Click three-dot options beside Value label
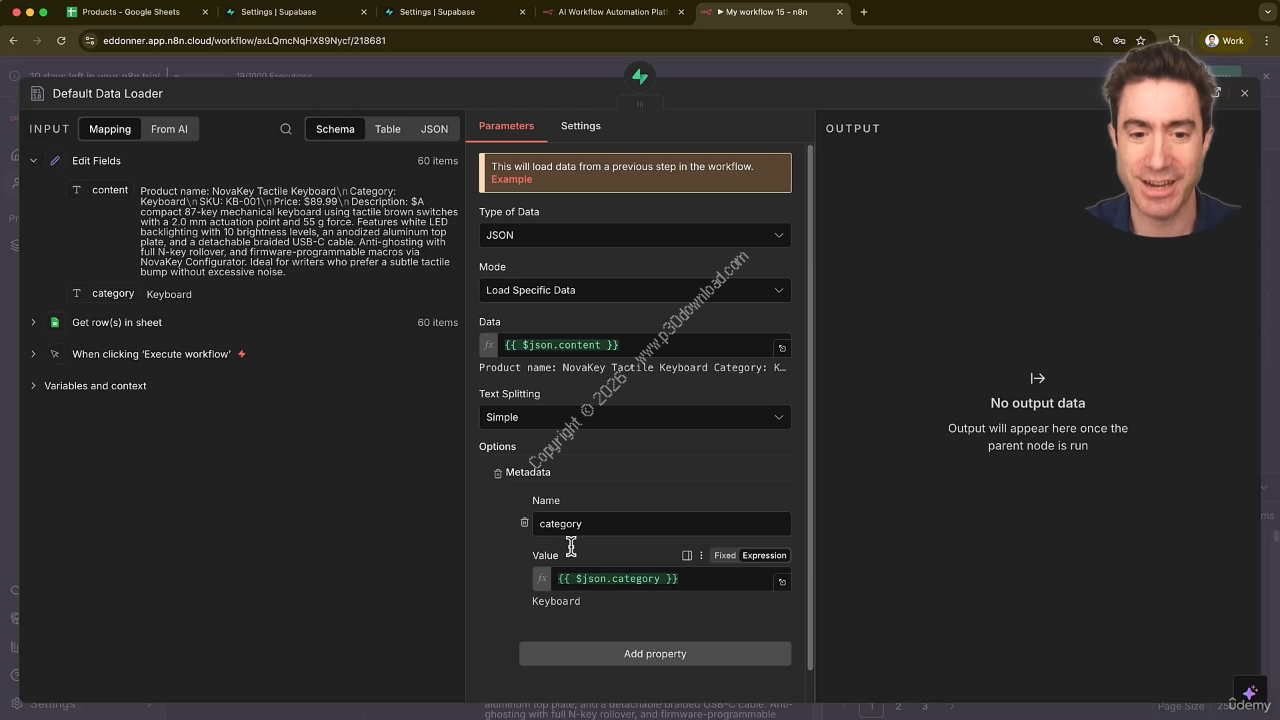This screenshot has width=1280, height=720. (701, 556)
